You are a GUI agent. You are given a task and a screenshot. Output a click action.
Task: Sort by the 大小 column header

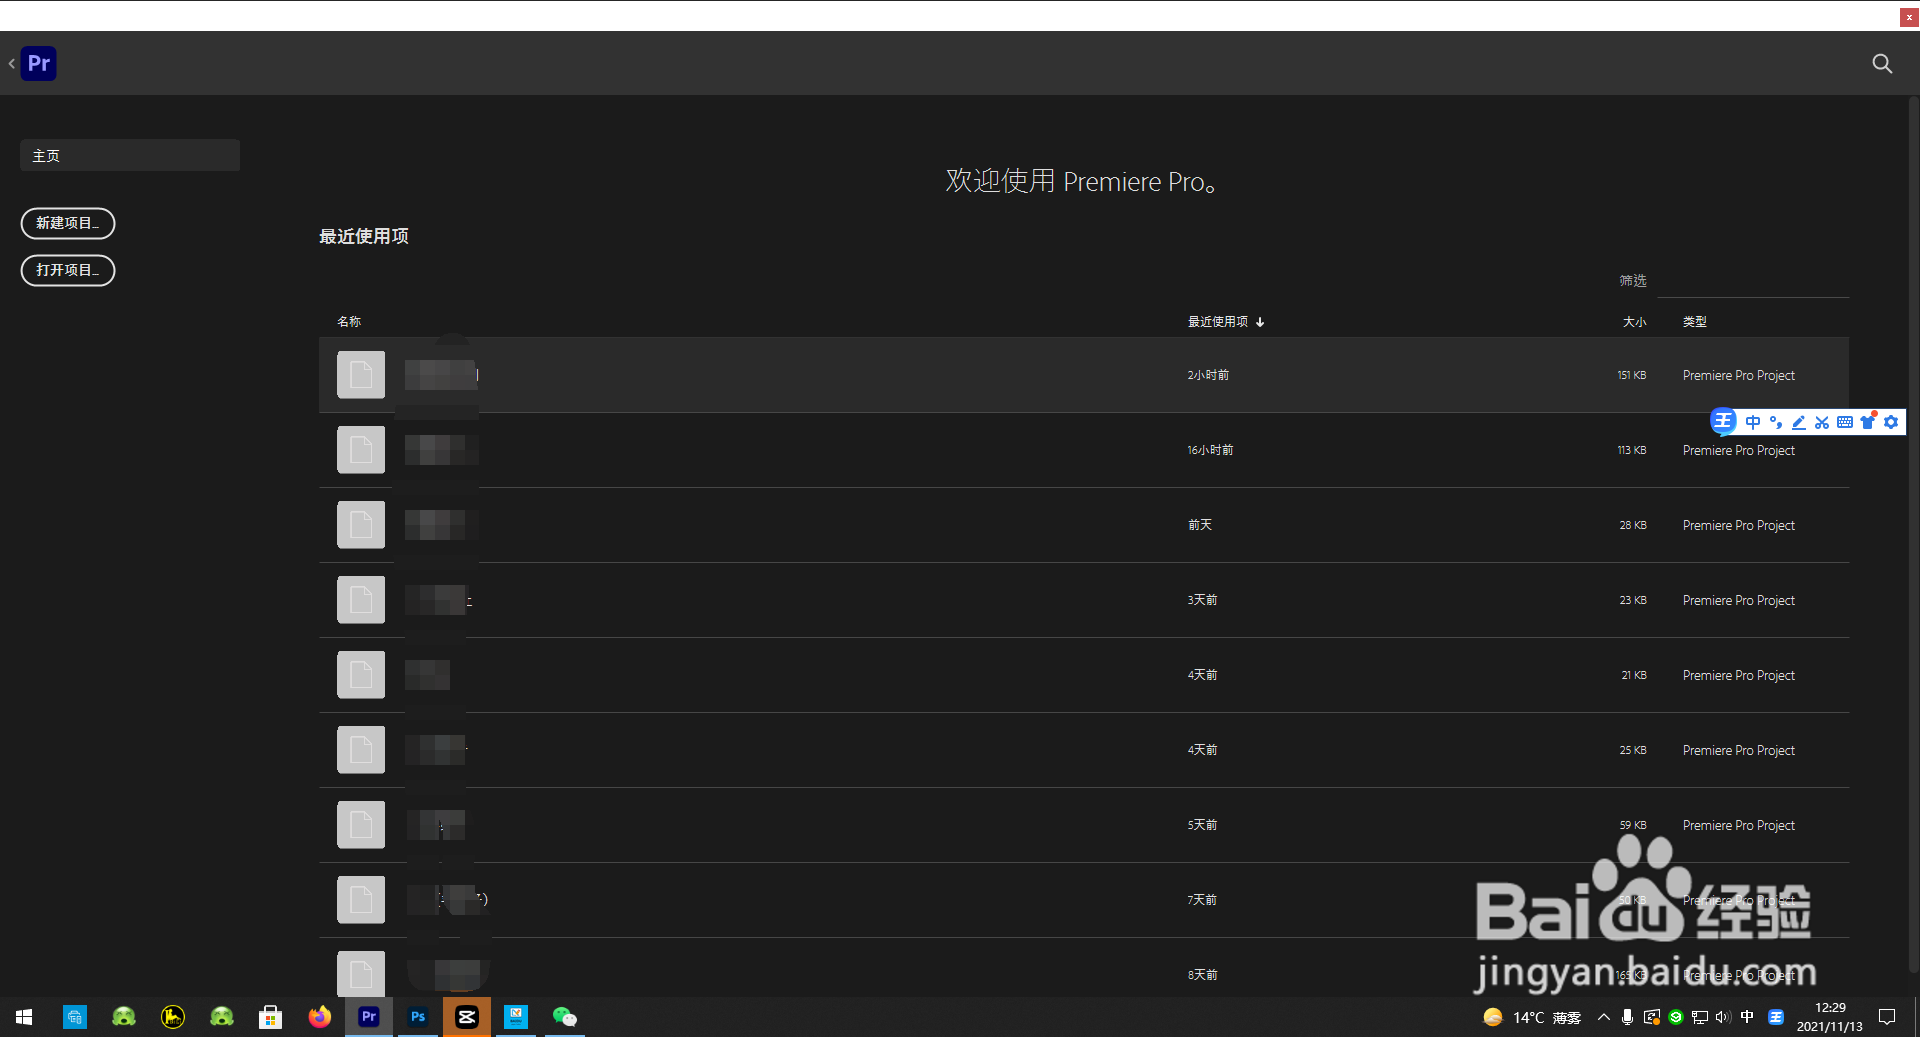click(1634, 321)
